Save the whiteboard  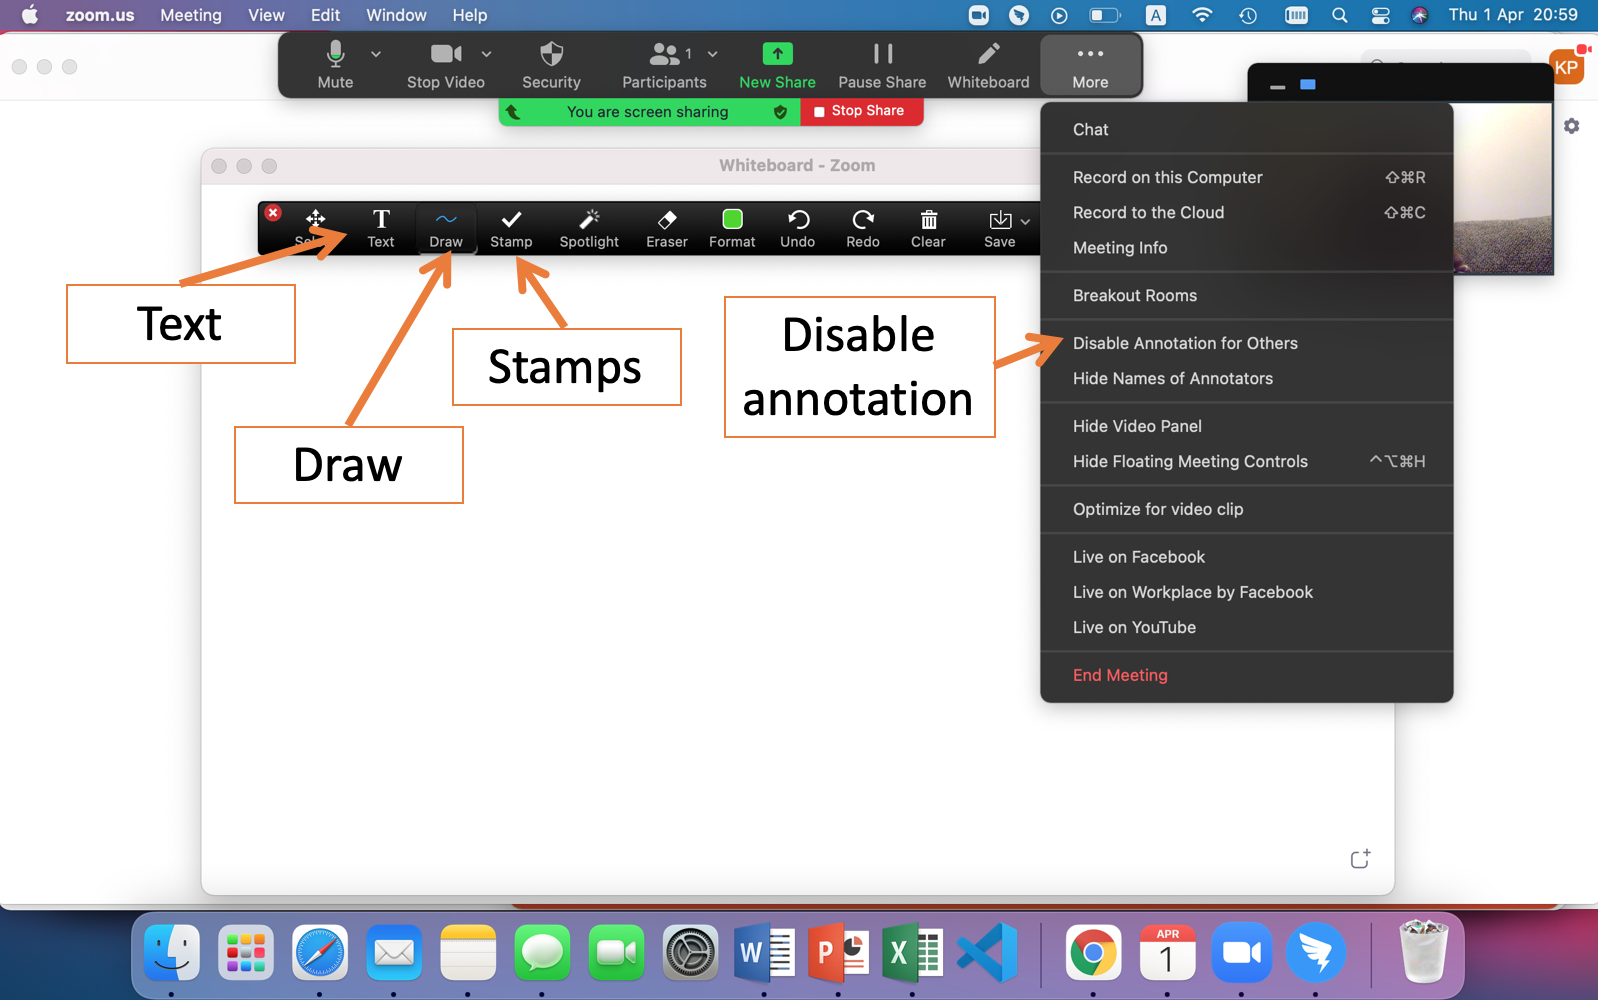(x=999, y=228)
